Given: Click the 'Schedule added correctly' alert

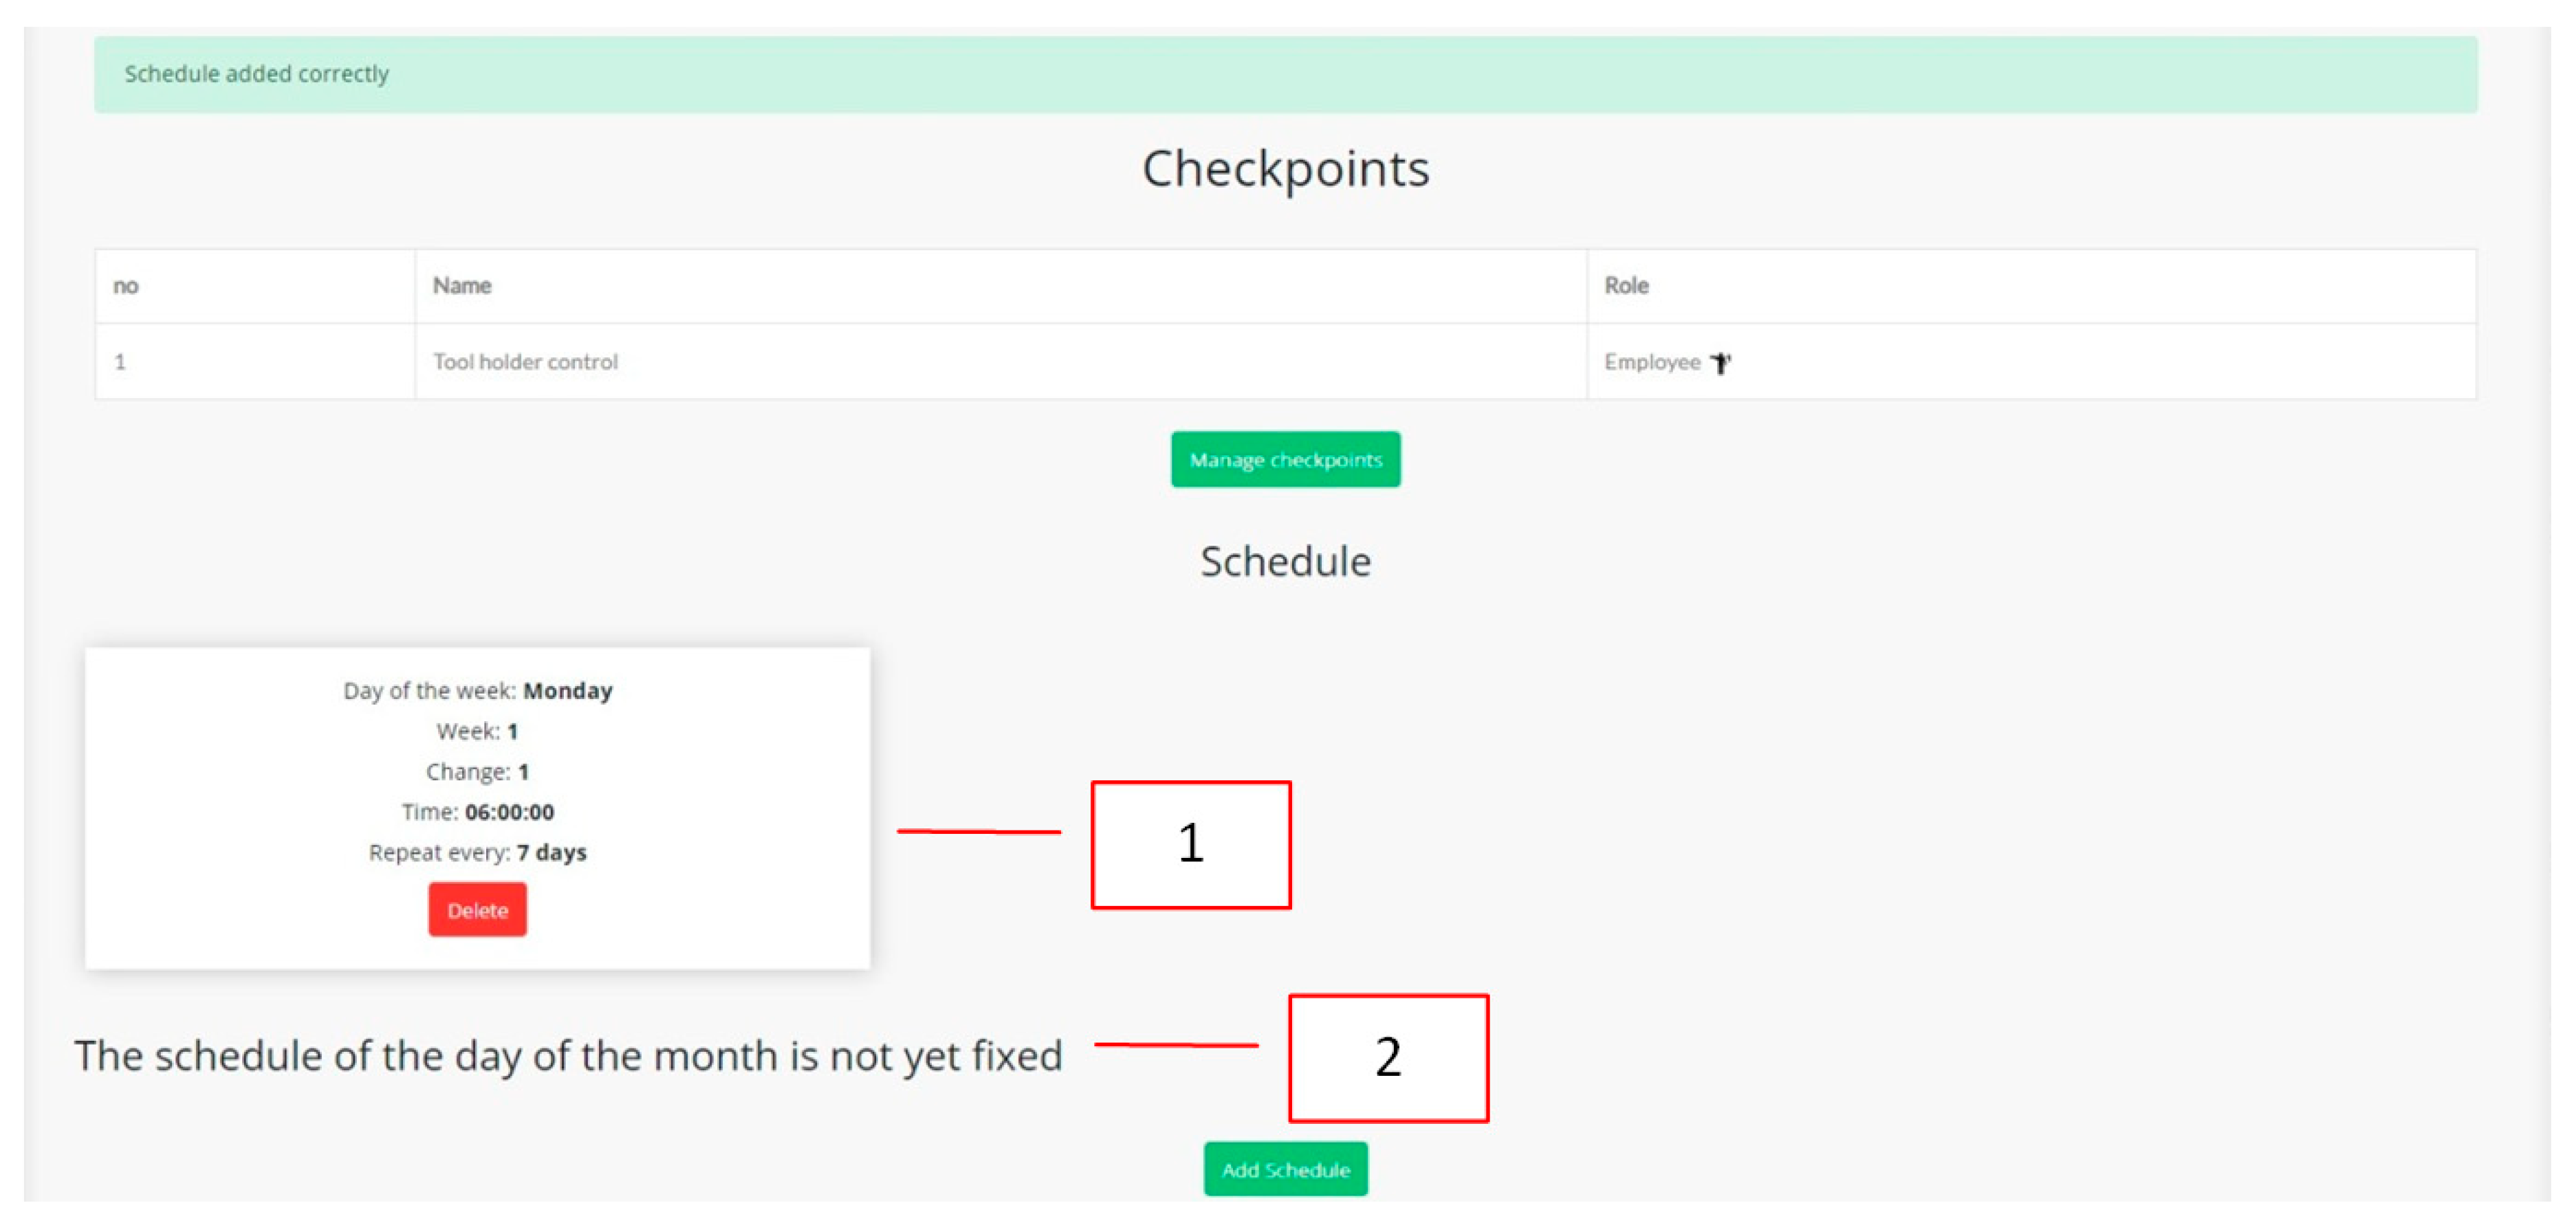Looking at the screenshot, I should pyautogui.click(x=257, y=74).
